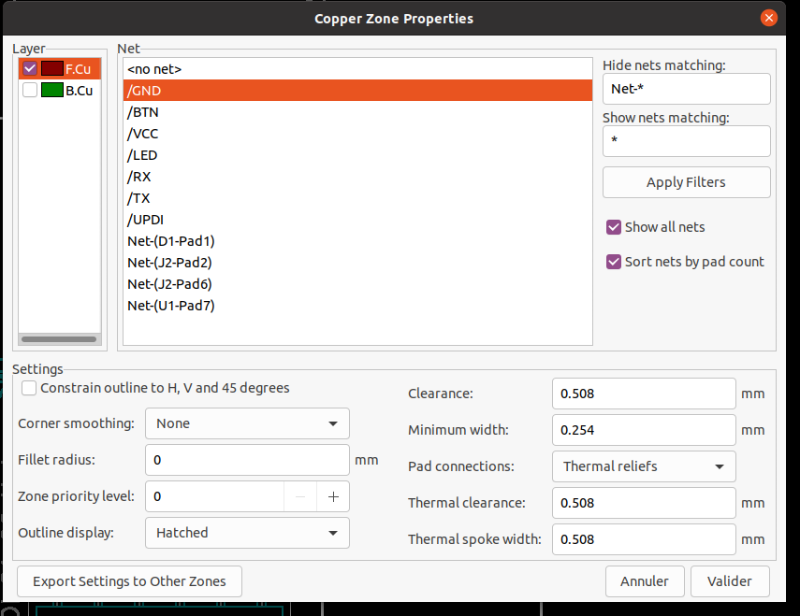Toggle Show all nets checkbox
This screenshot has height=616, width=800.
tap(613, 227)
